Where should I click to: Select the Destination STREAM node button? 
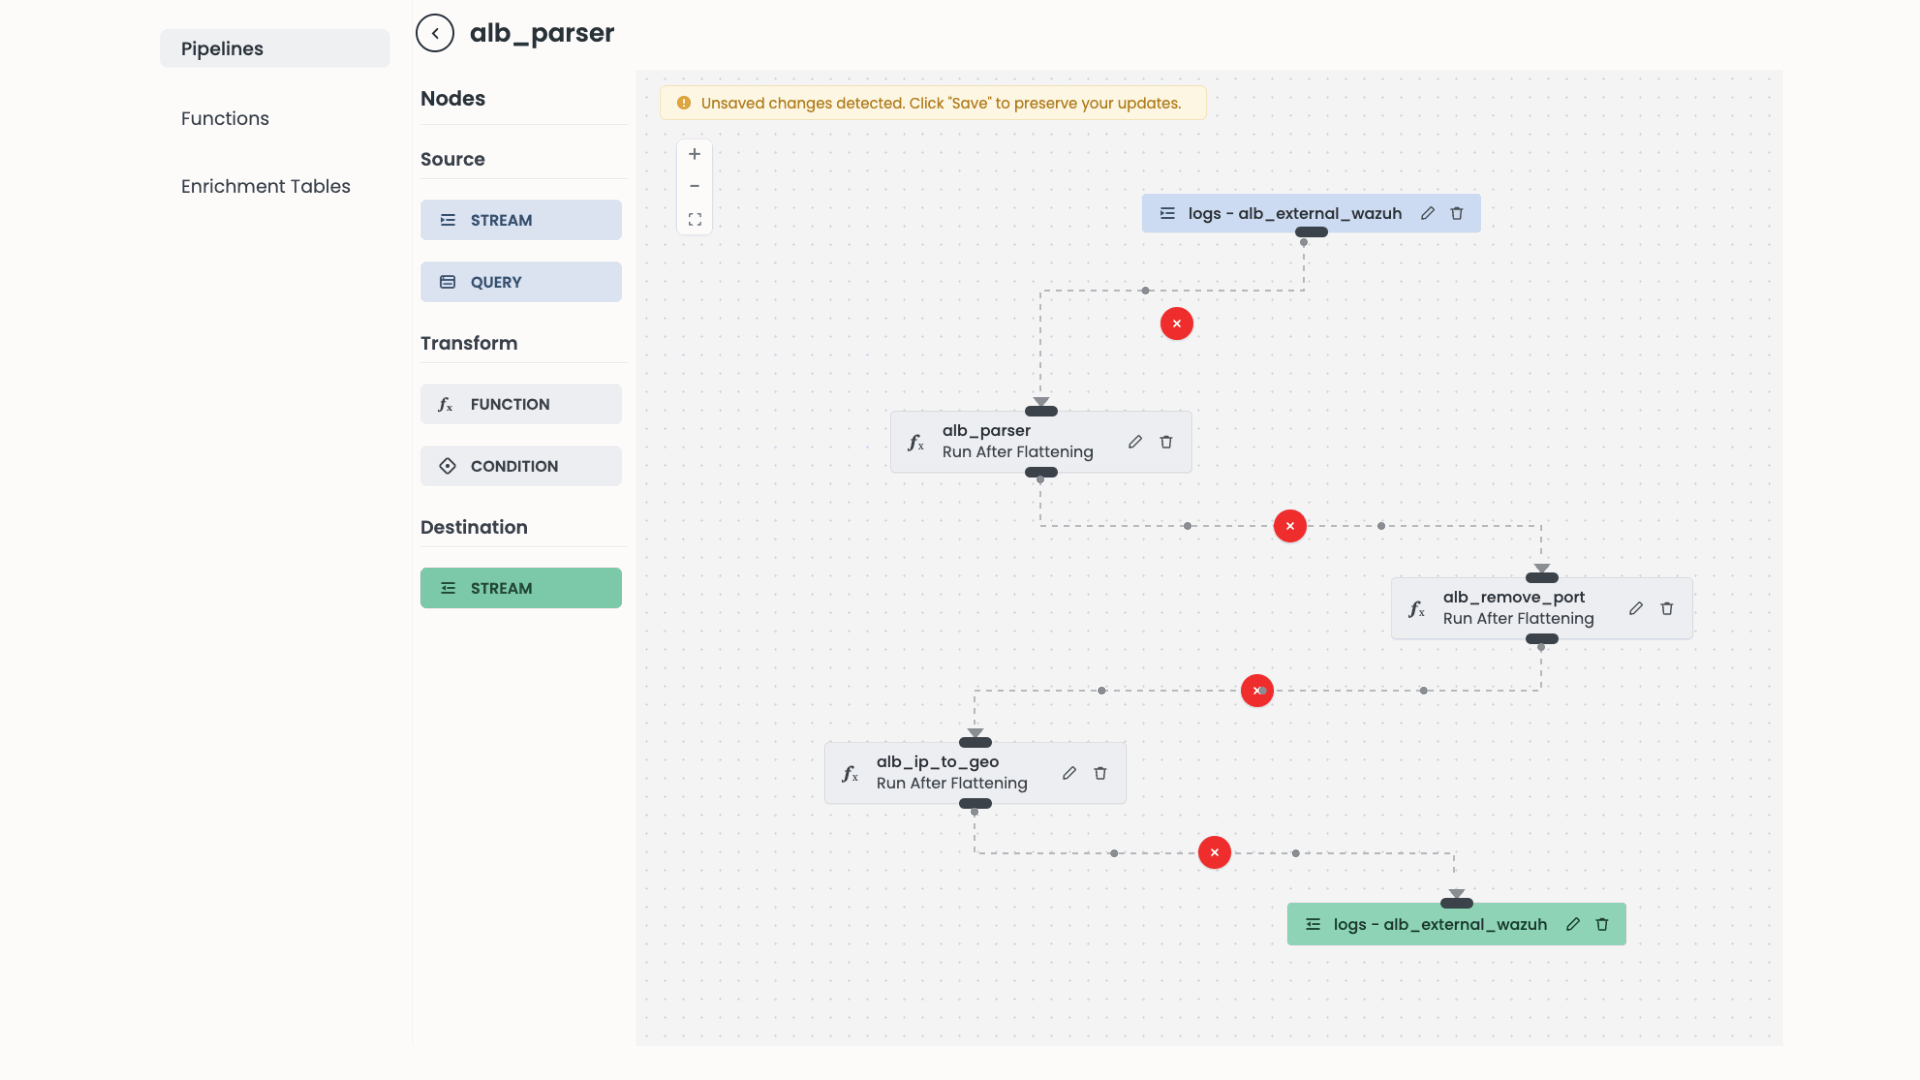521,588
